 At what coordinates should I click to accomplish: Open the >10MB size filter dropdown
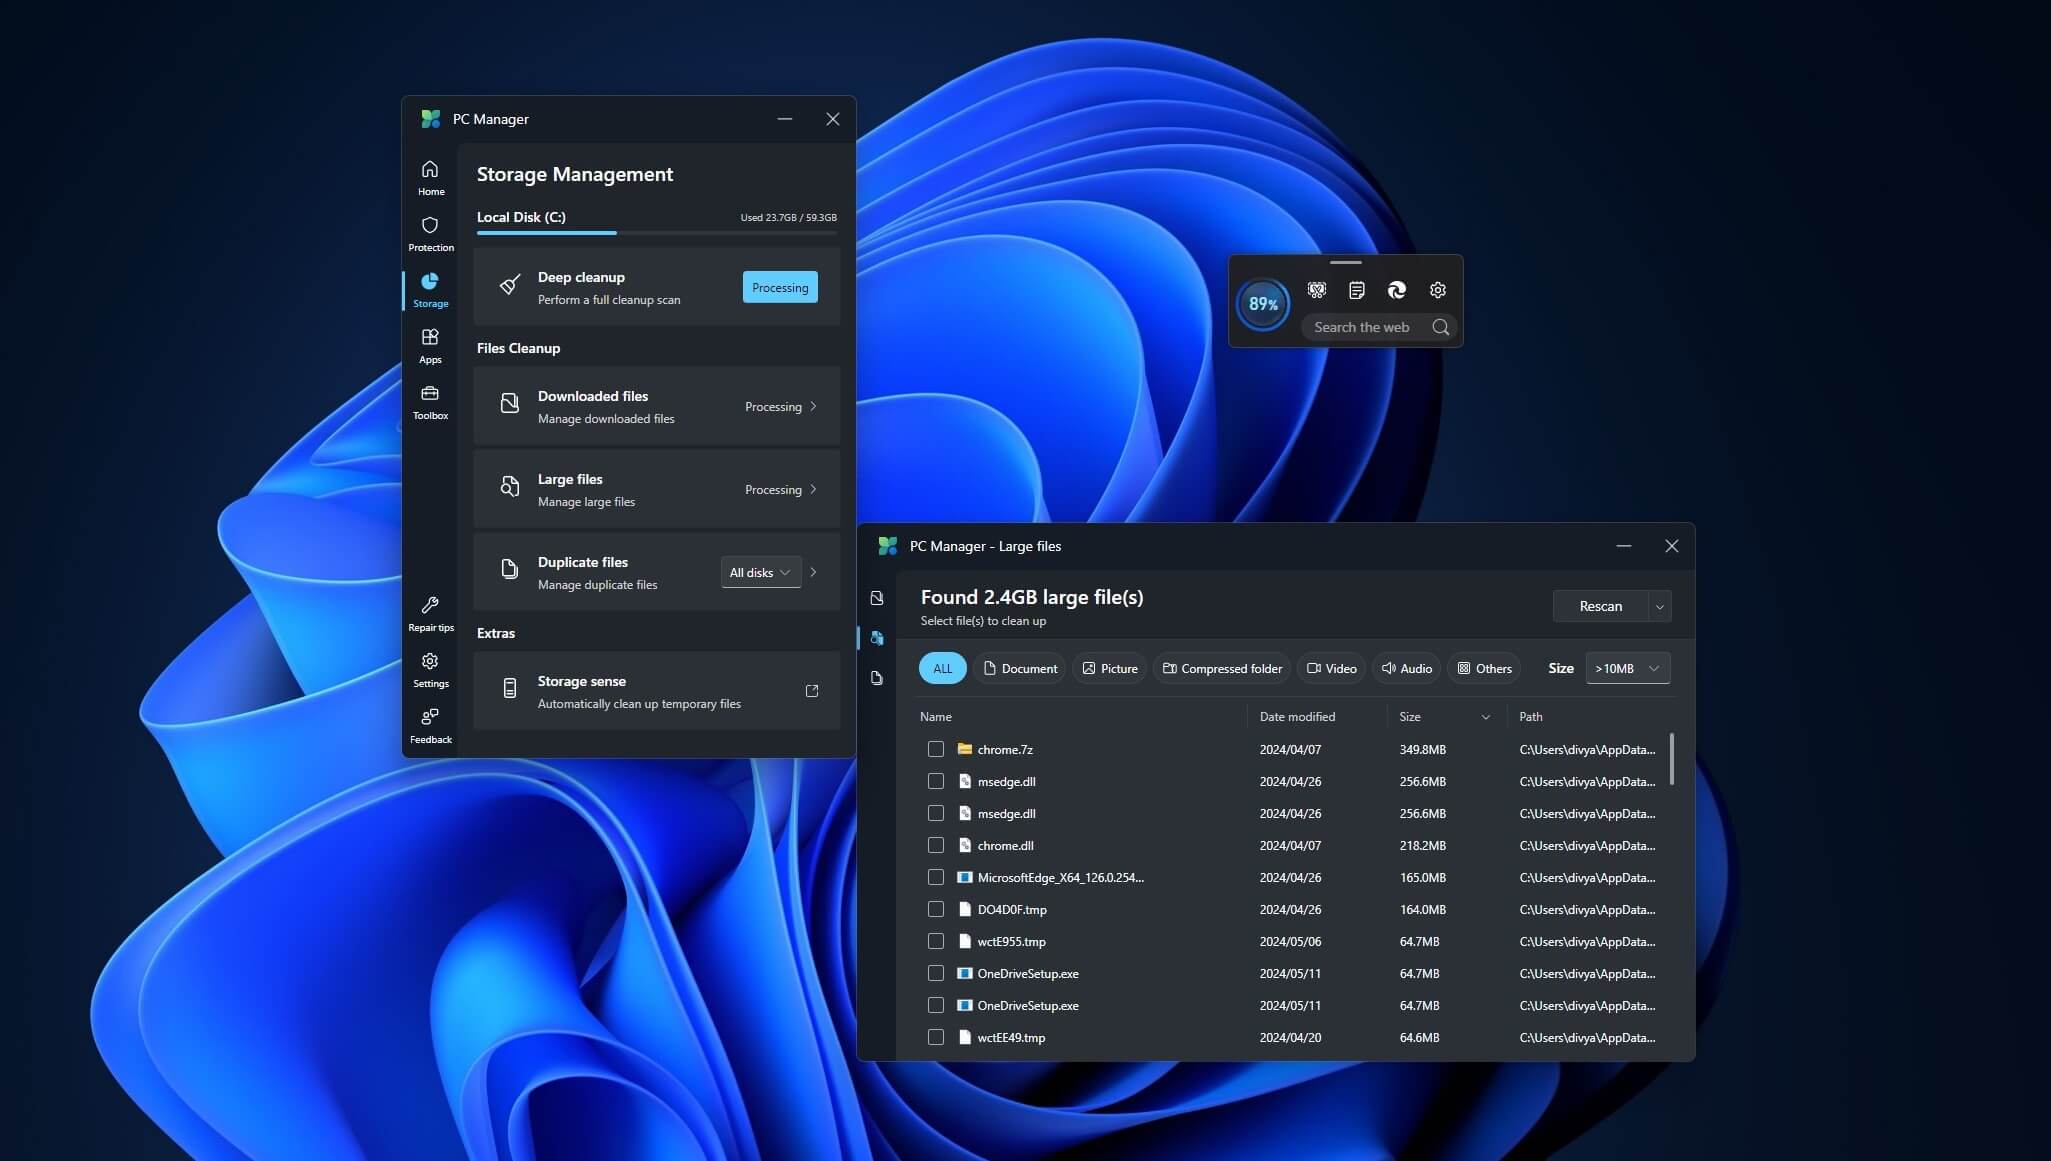pyautogui.click(x=1627, y=668)
